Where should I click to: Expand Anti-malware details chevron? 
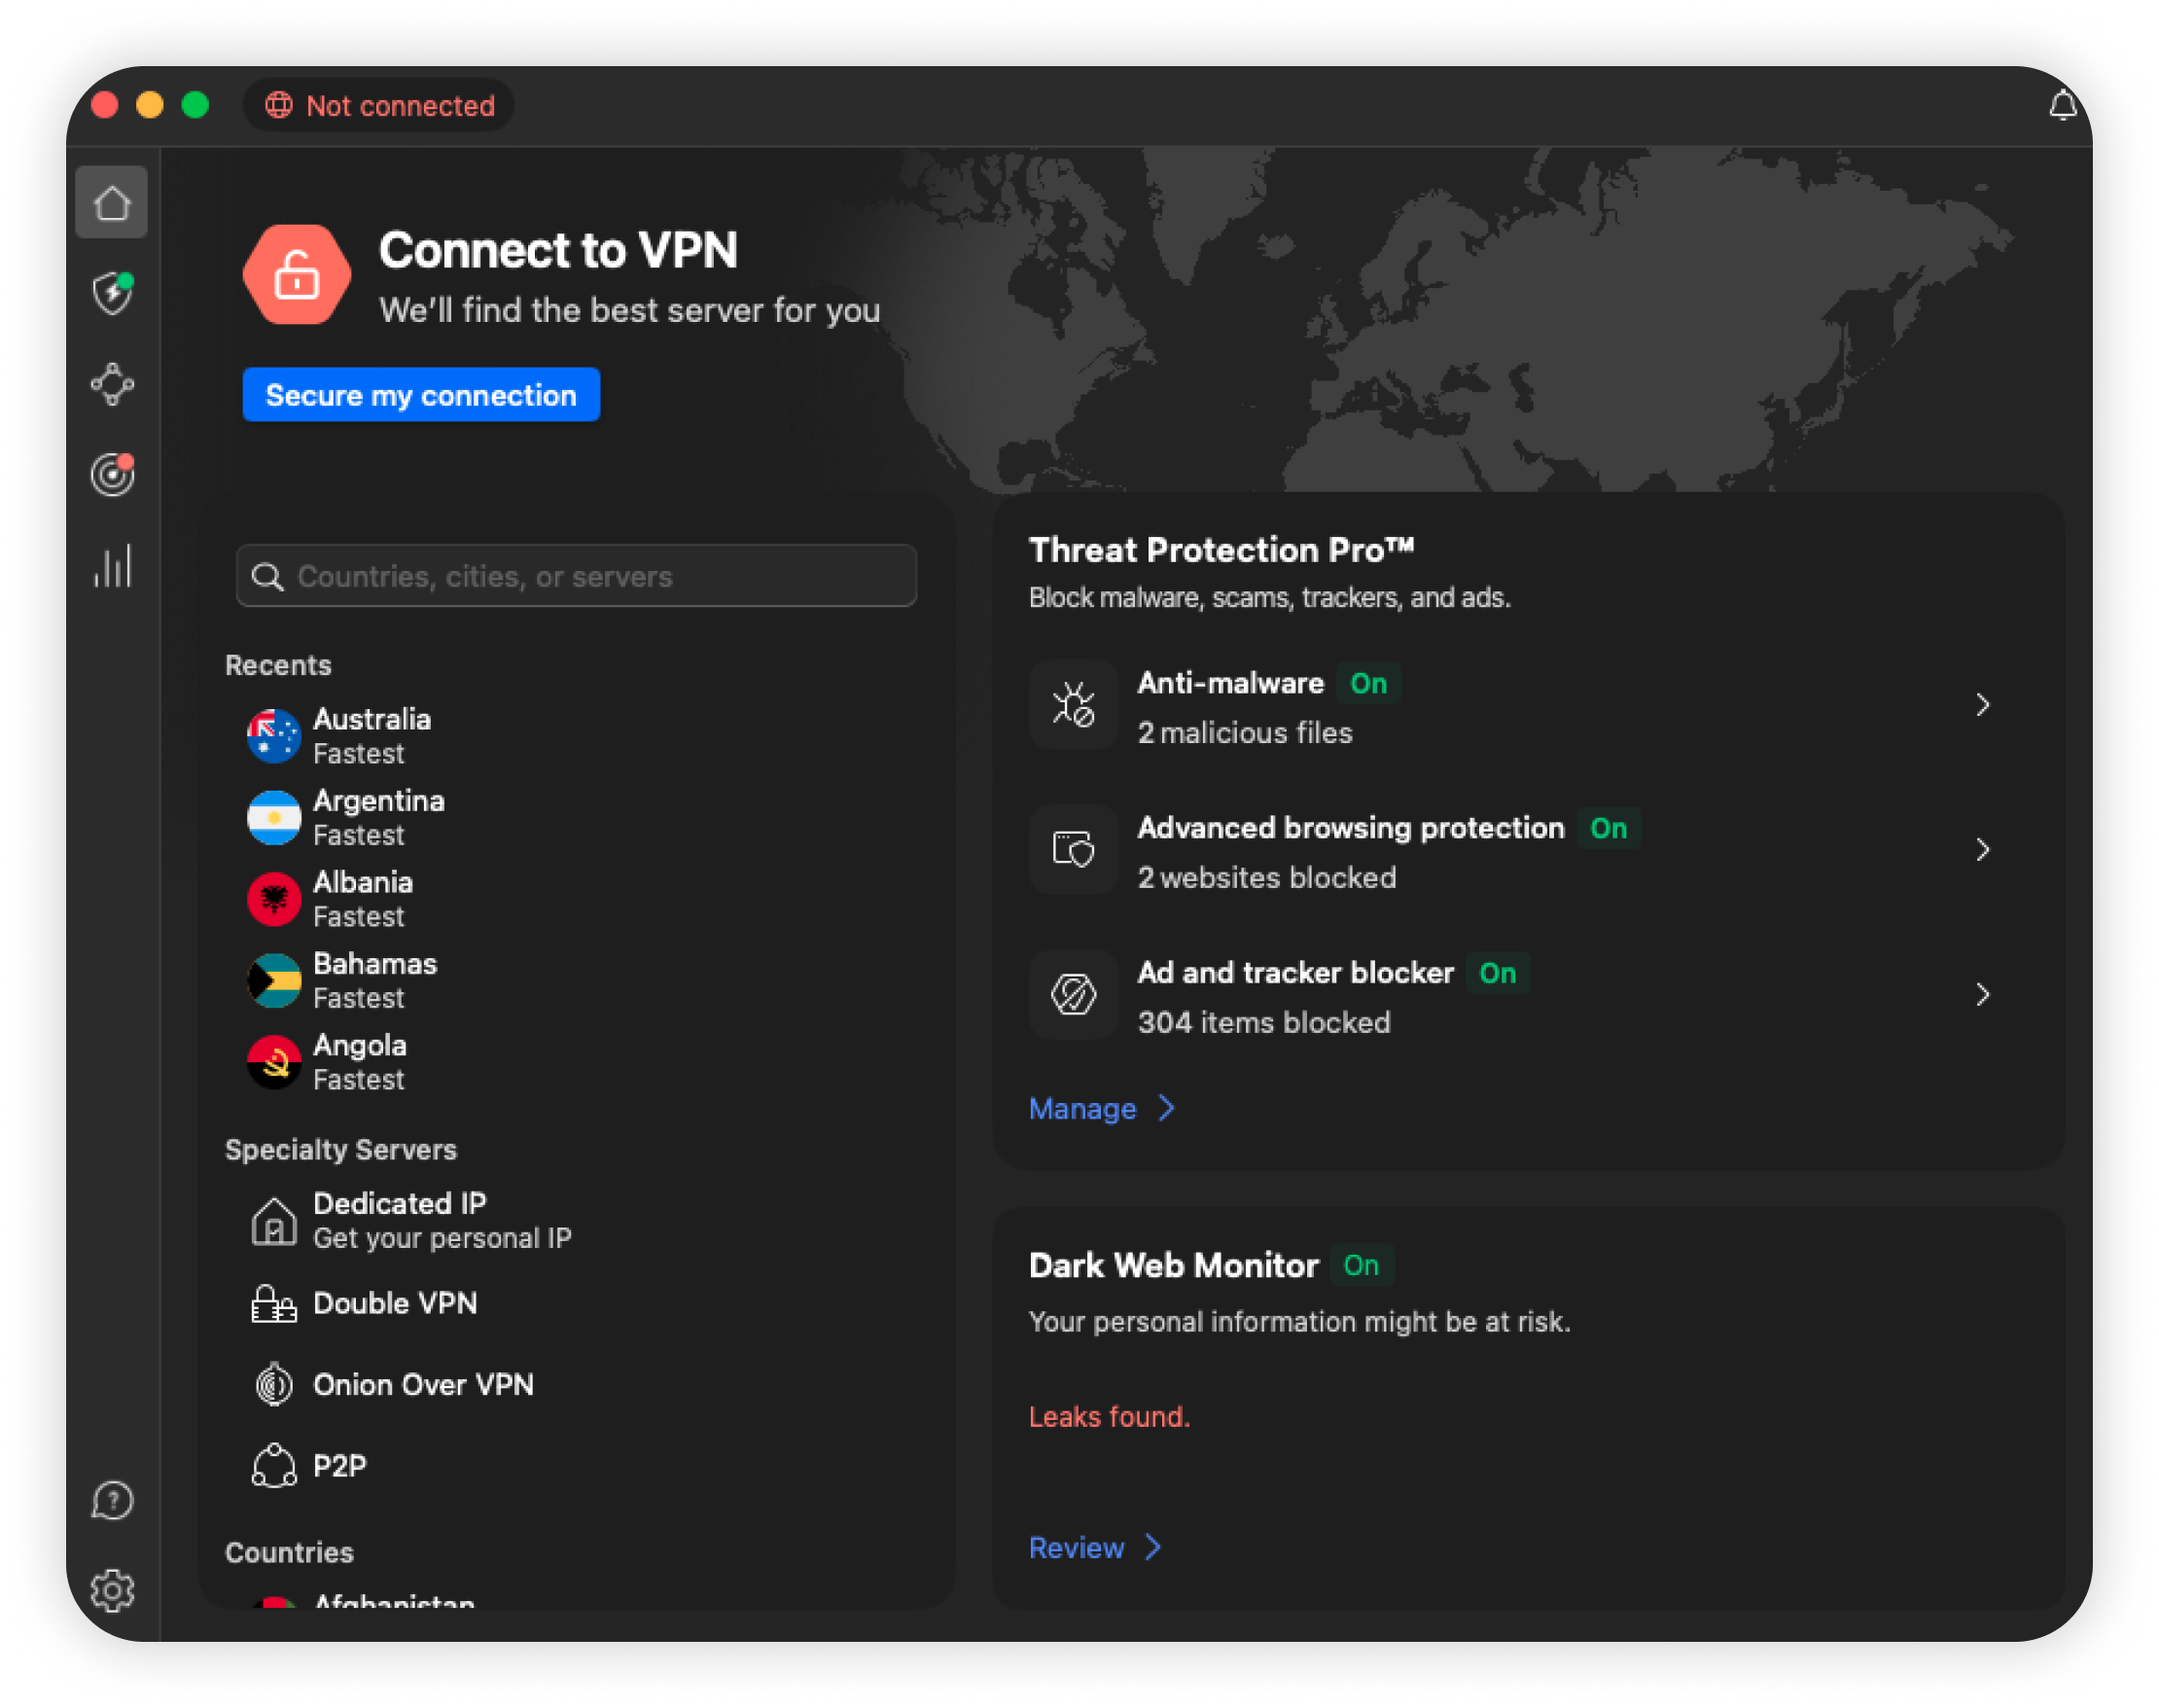coord(1982,706)
